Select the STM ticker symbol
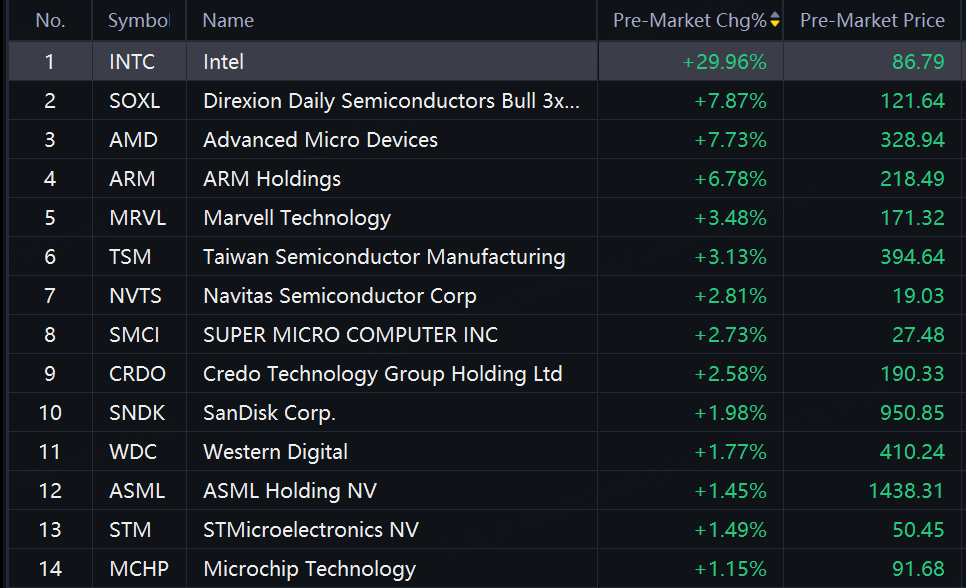The width and height of the screenshot is (966, 588). click(x=130, y=530)
